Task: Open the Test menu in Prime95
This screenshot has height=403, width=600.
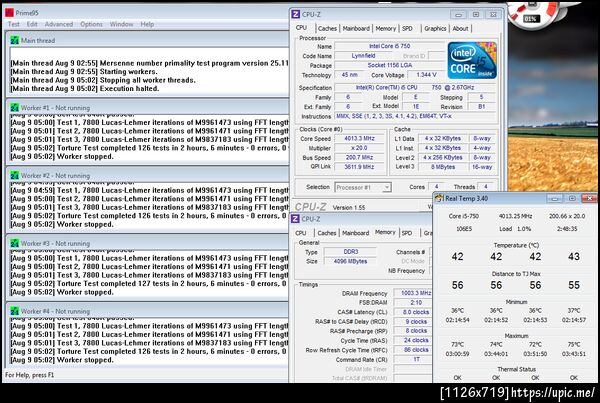Action: click(x=13, y=24)
